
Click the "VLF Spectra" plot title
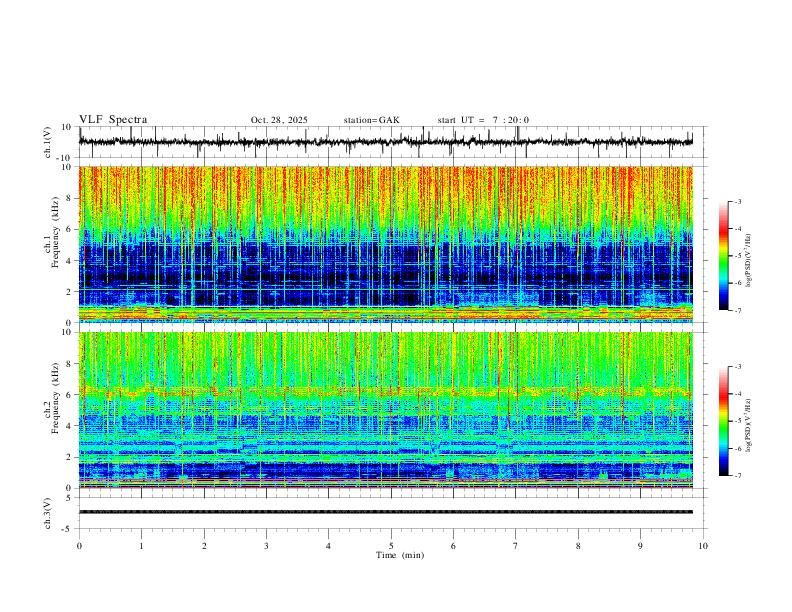point(113,120)
